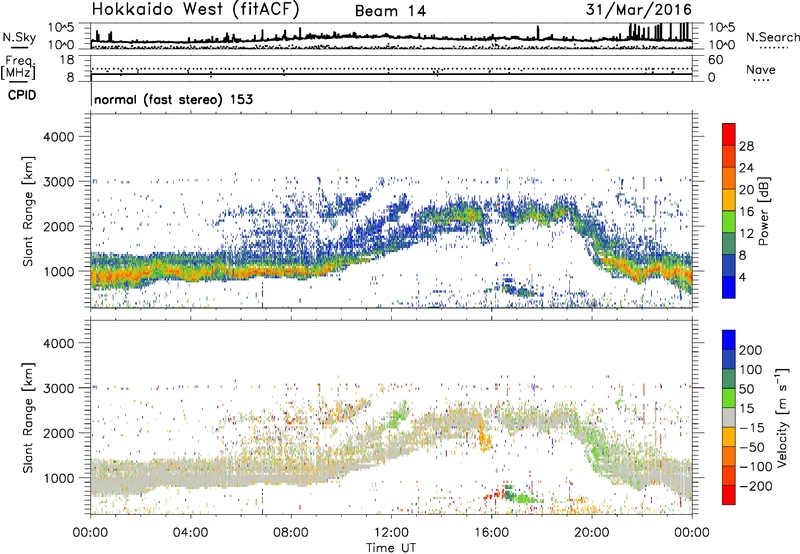The height and width of the screenshot is (554, 800).
Task: Click the '18' frequency axis tick label
Action: click(x=67, y=60)
